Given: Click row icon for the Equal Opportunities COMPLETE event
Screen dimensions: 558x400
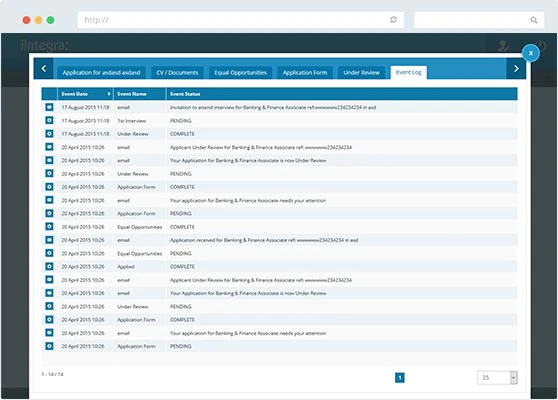Looking at the screenshot, I should [49, 226].
